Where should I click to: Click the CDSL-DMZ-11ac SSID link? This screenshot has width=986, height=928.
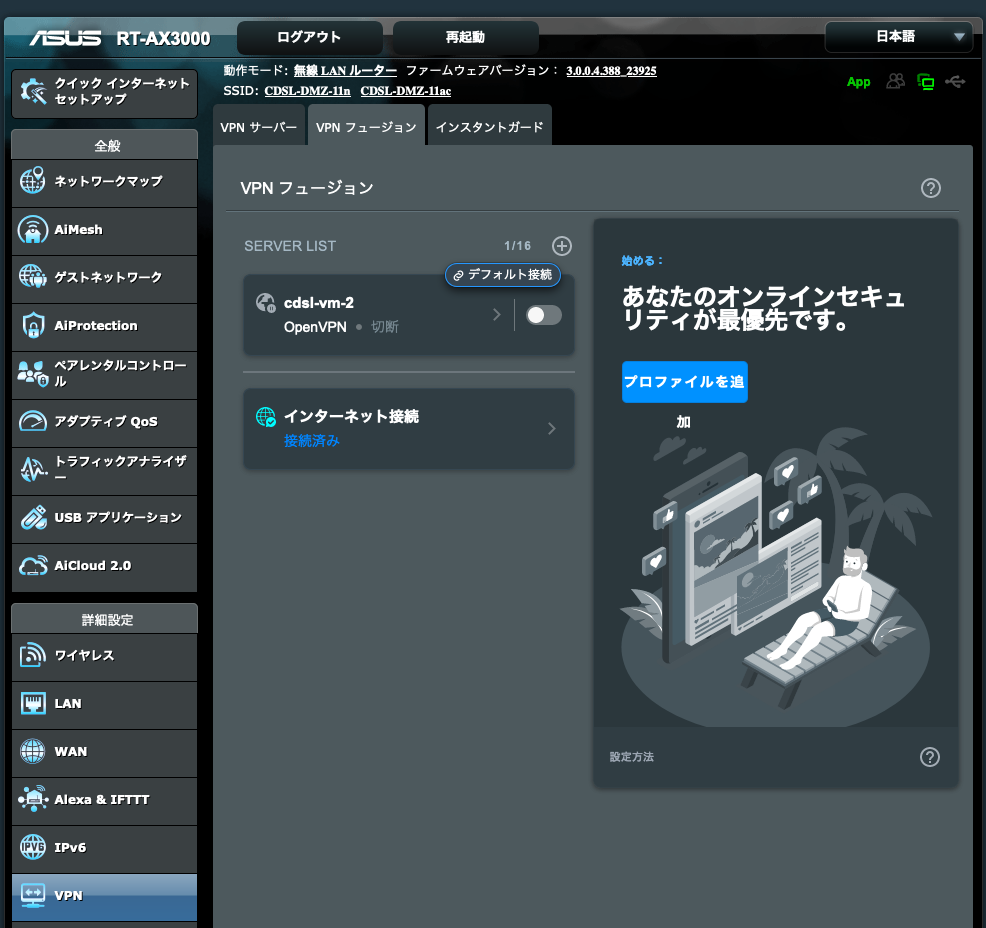tap(405, 91)
